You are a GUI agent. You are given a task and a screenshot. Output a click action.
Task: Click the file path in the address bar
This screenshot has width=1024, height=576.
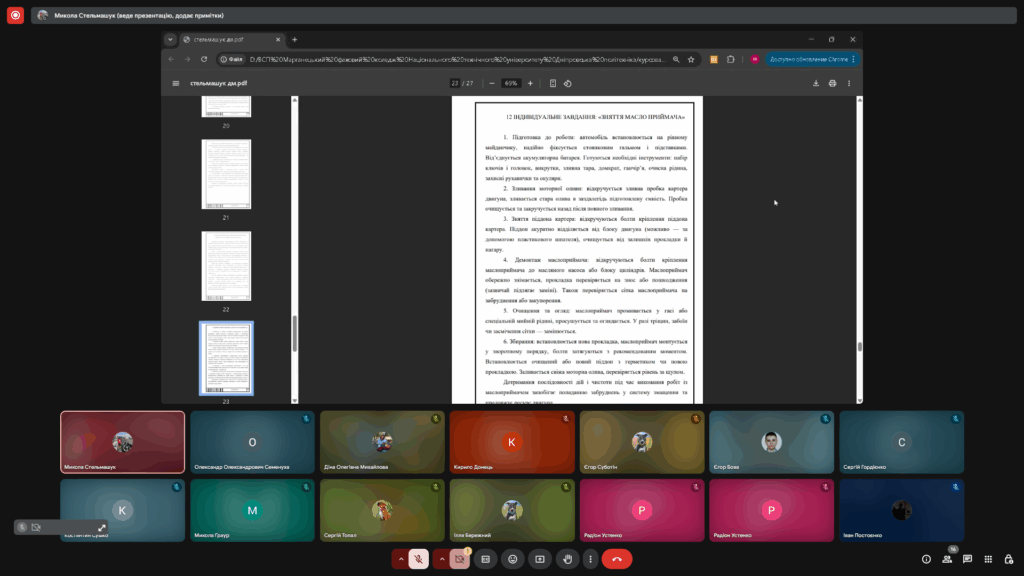pos(457,59)
